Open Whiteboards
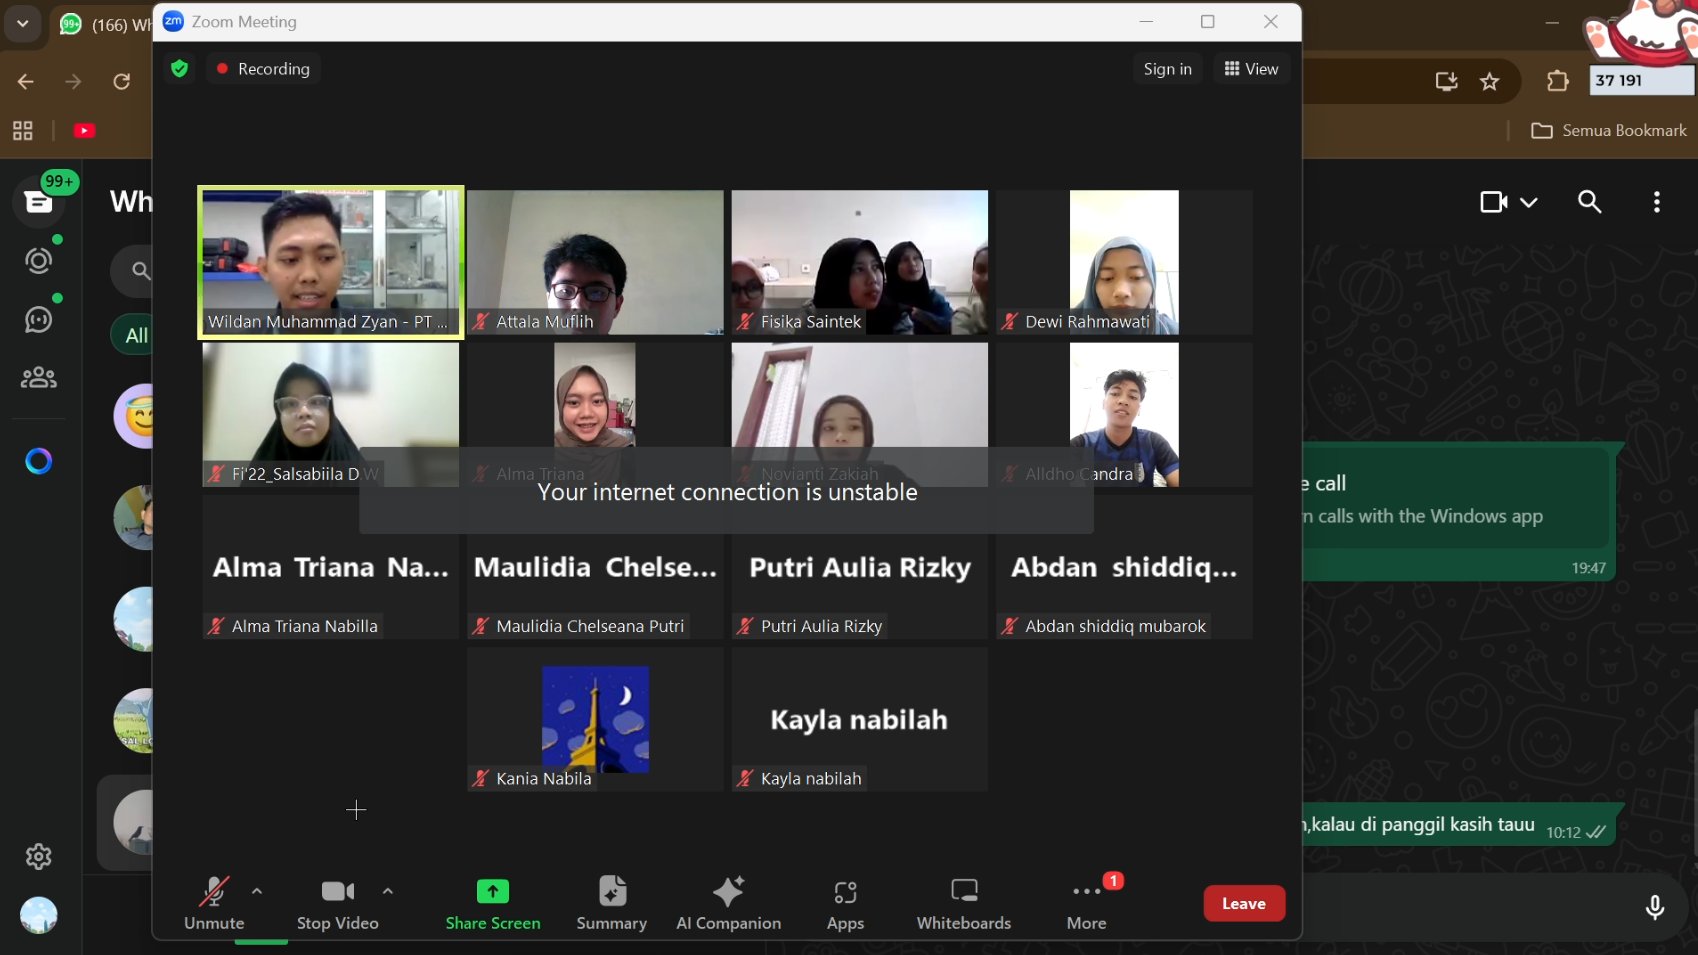Image resolution: width=1698 pixels, height=955 pixels. pyautogui.click(x=963, y=903)
